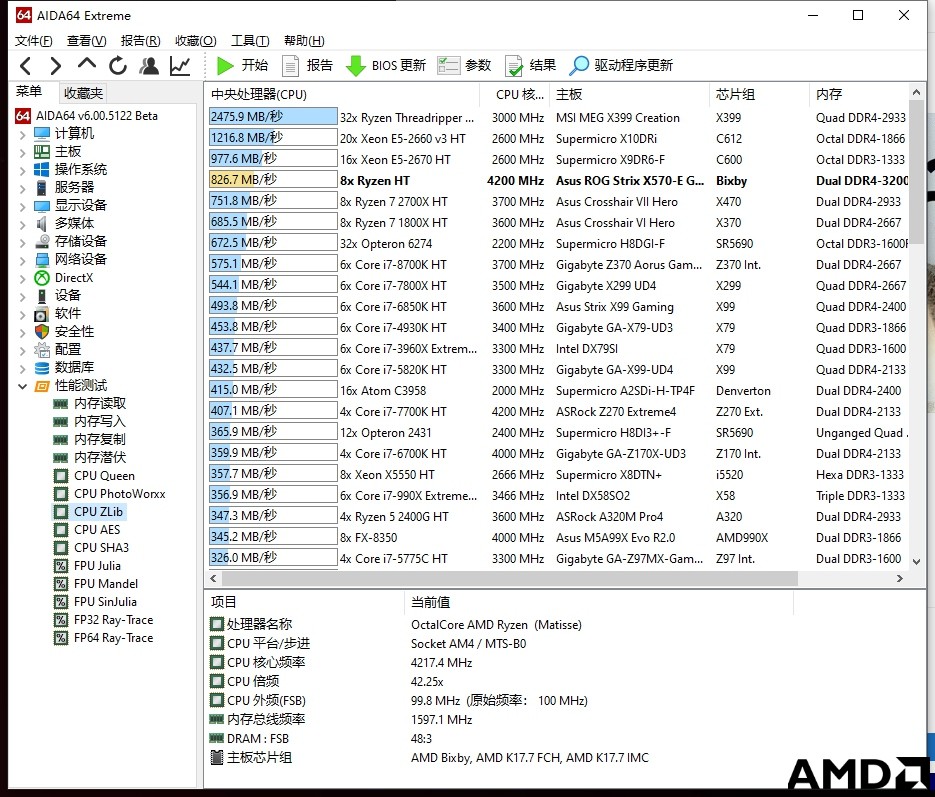Open the user profile icon in toolbar
The image size is (935, 797).
tap(149, 66)
